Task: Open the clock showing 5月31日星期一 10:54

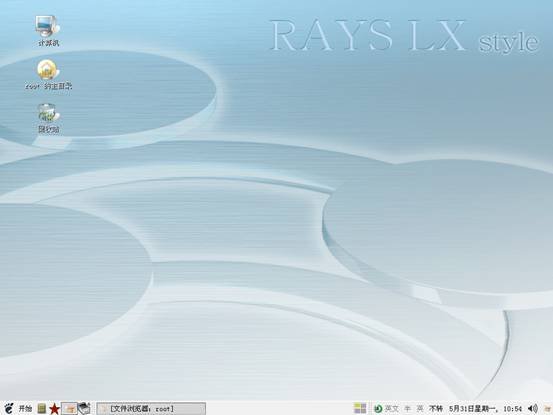Action: [x=485, y=409]
